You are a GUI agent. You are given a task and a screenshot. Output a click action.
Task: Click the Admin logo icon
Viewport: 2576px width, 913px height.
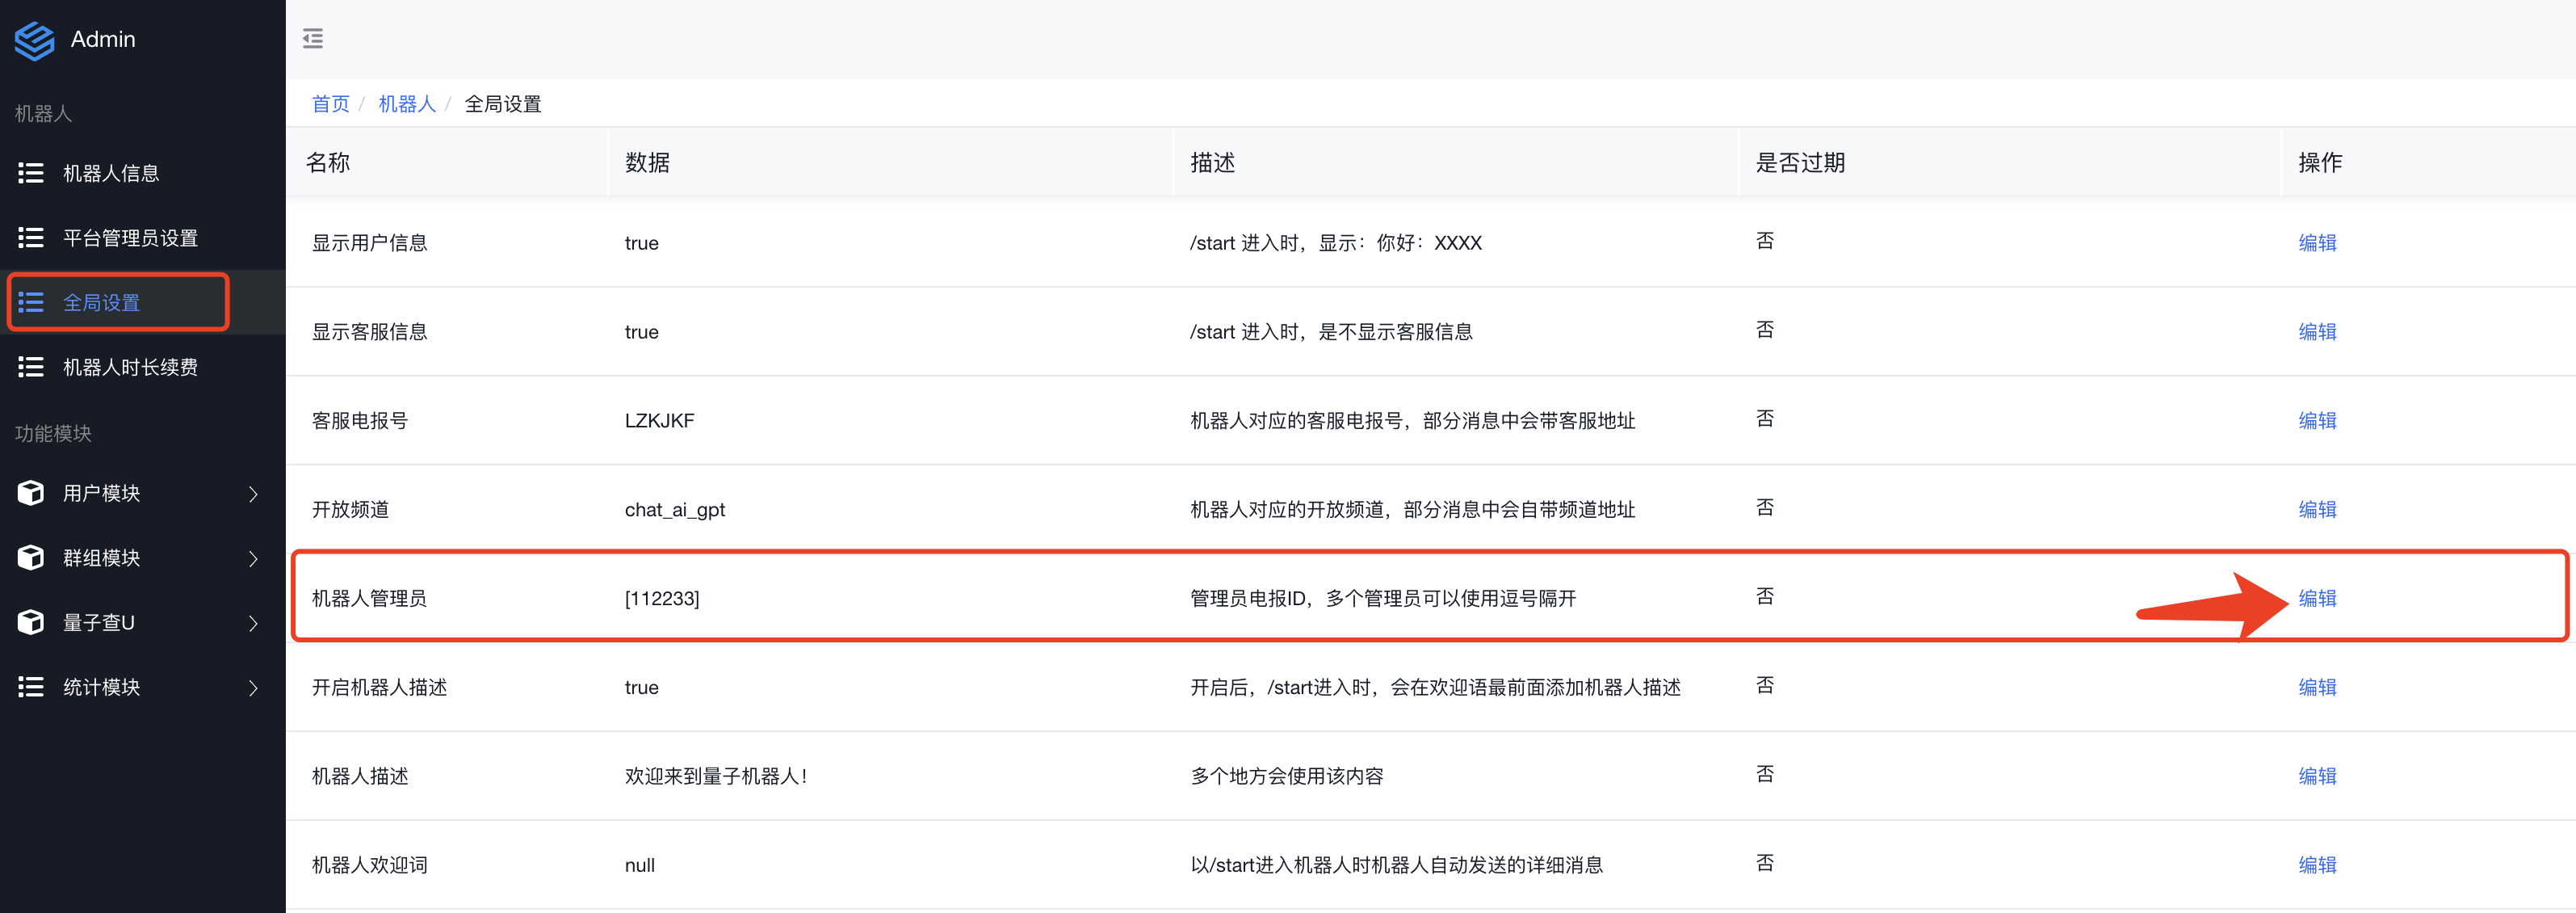35,40
